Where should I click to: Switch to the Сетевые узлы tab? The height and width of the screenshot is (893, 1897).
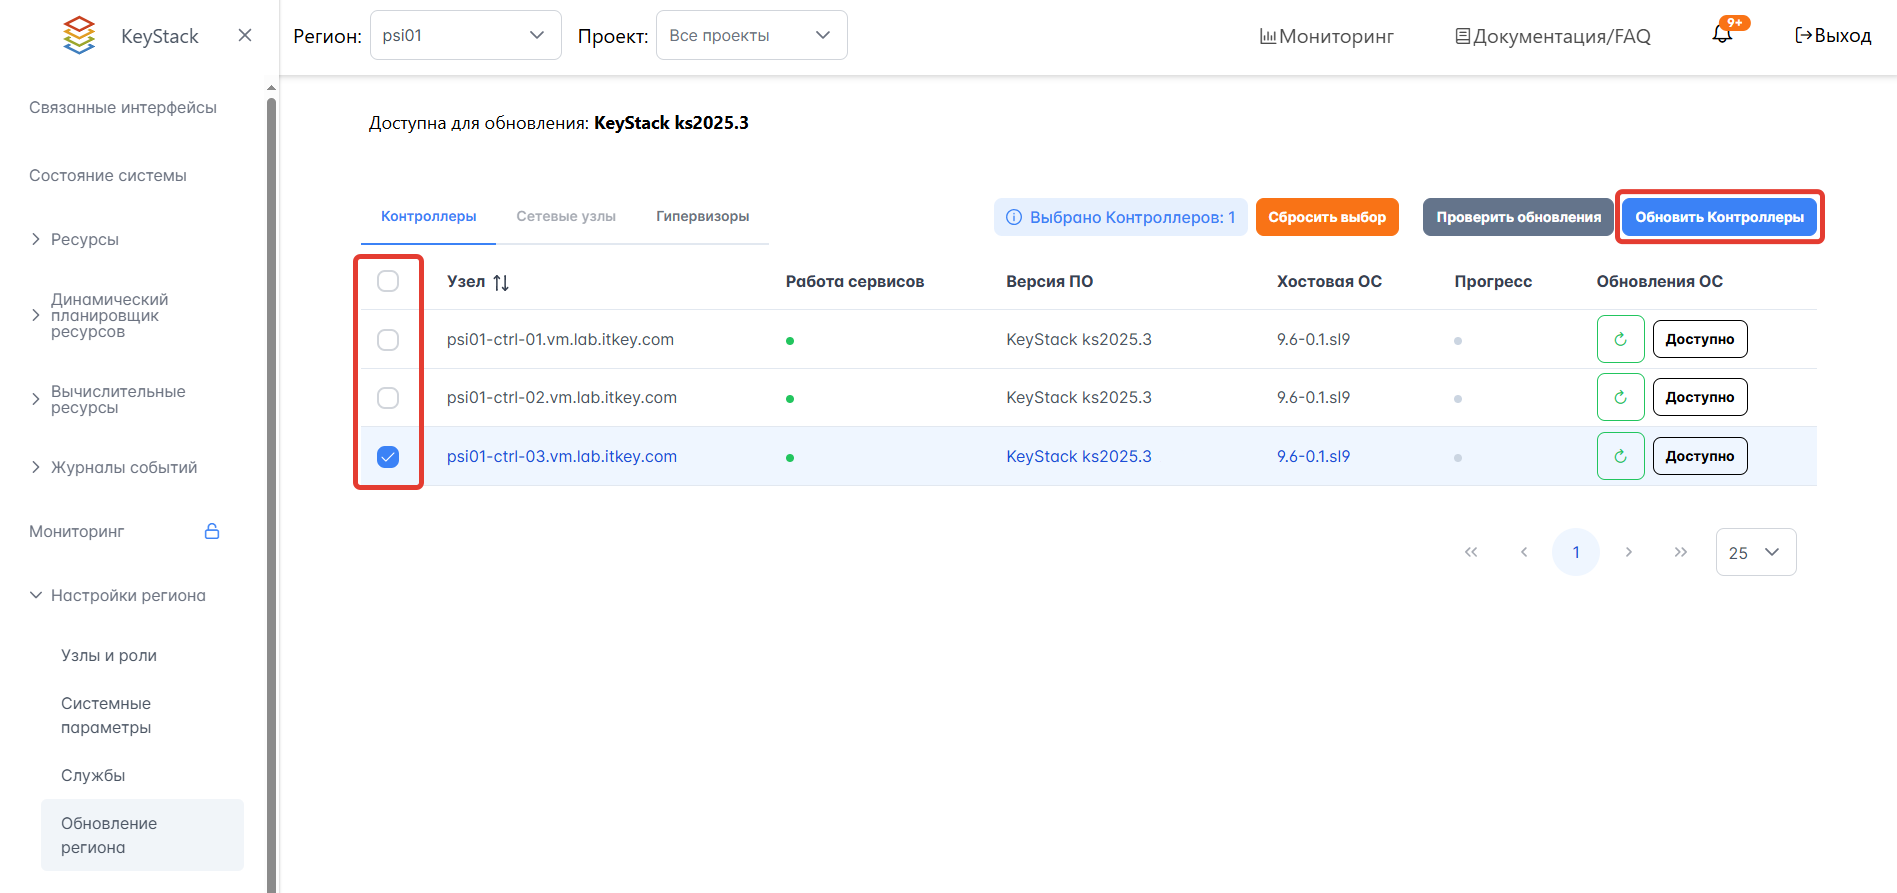(566, 216)
